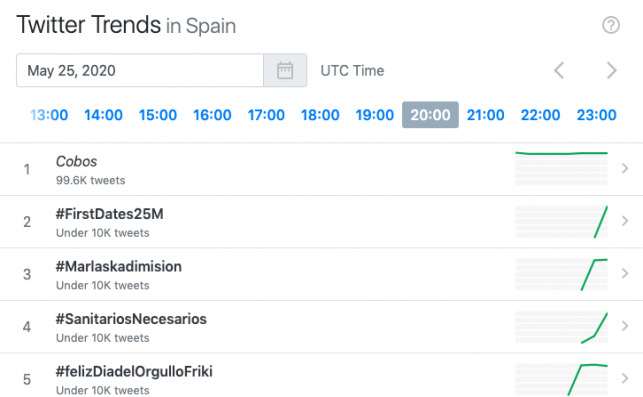Expand #FirstDates25M trend chevron
This screenshot has width=643, height=397.
coord(625,221)
